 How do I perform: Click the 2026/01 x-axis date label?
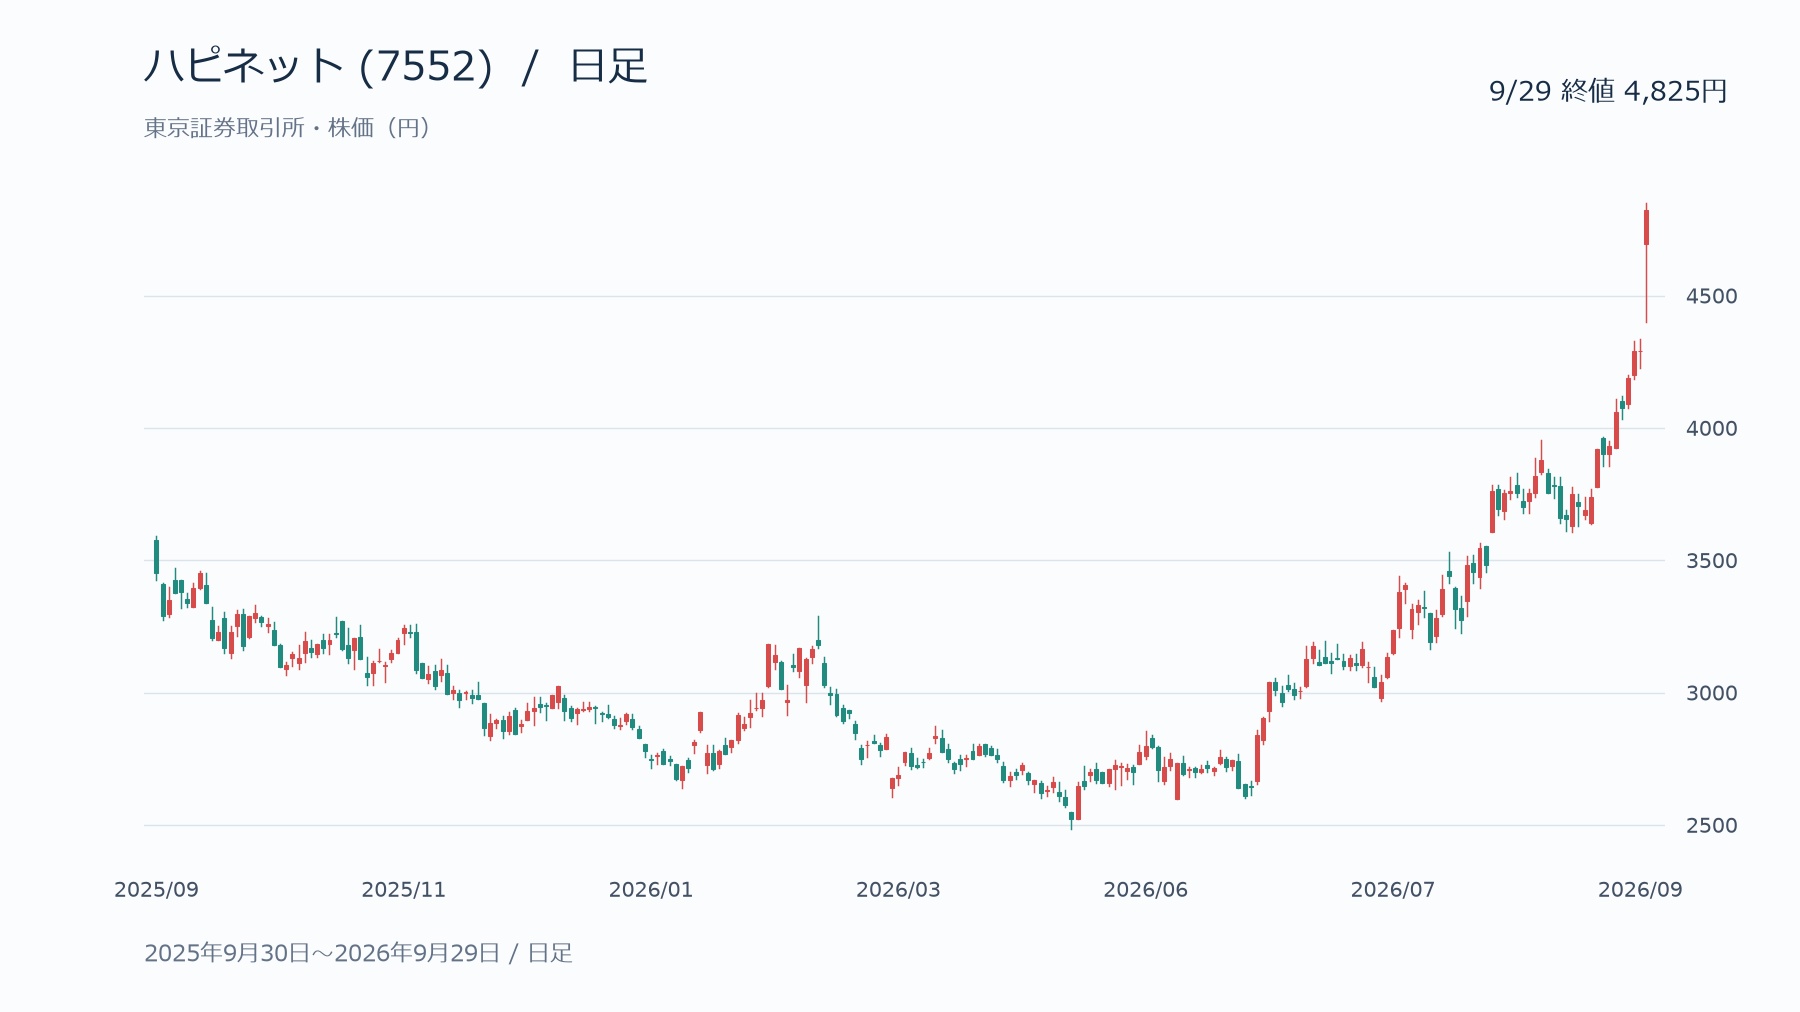pos(651,890)
